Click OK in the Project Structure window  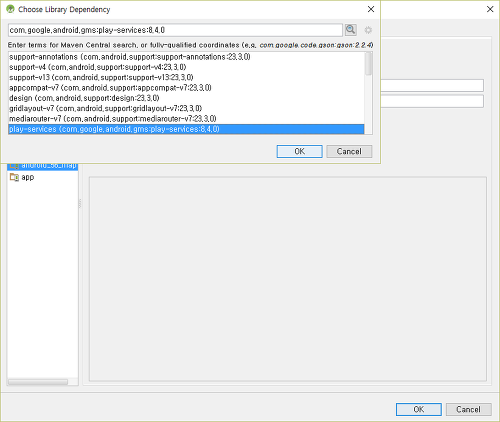[419, 409]
